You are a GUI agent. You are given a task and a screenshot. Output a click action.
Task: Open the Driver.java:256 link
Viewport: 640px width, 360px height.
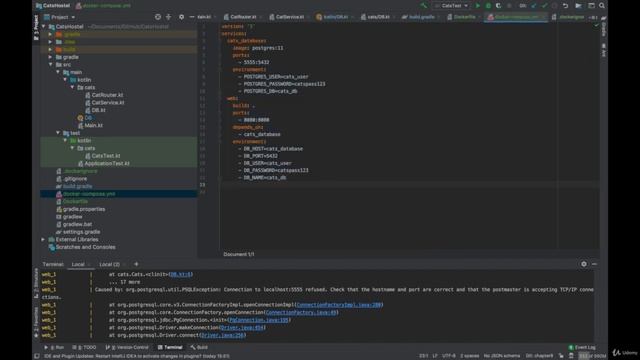coord(222,336)
